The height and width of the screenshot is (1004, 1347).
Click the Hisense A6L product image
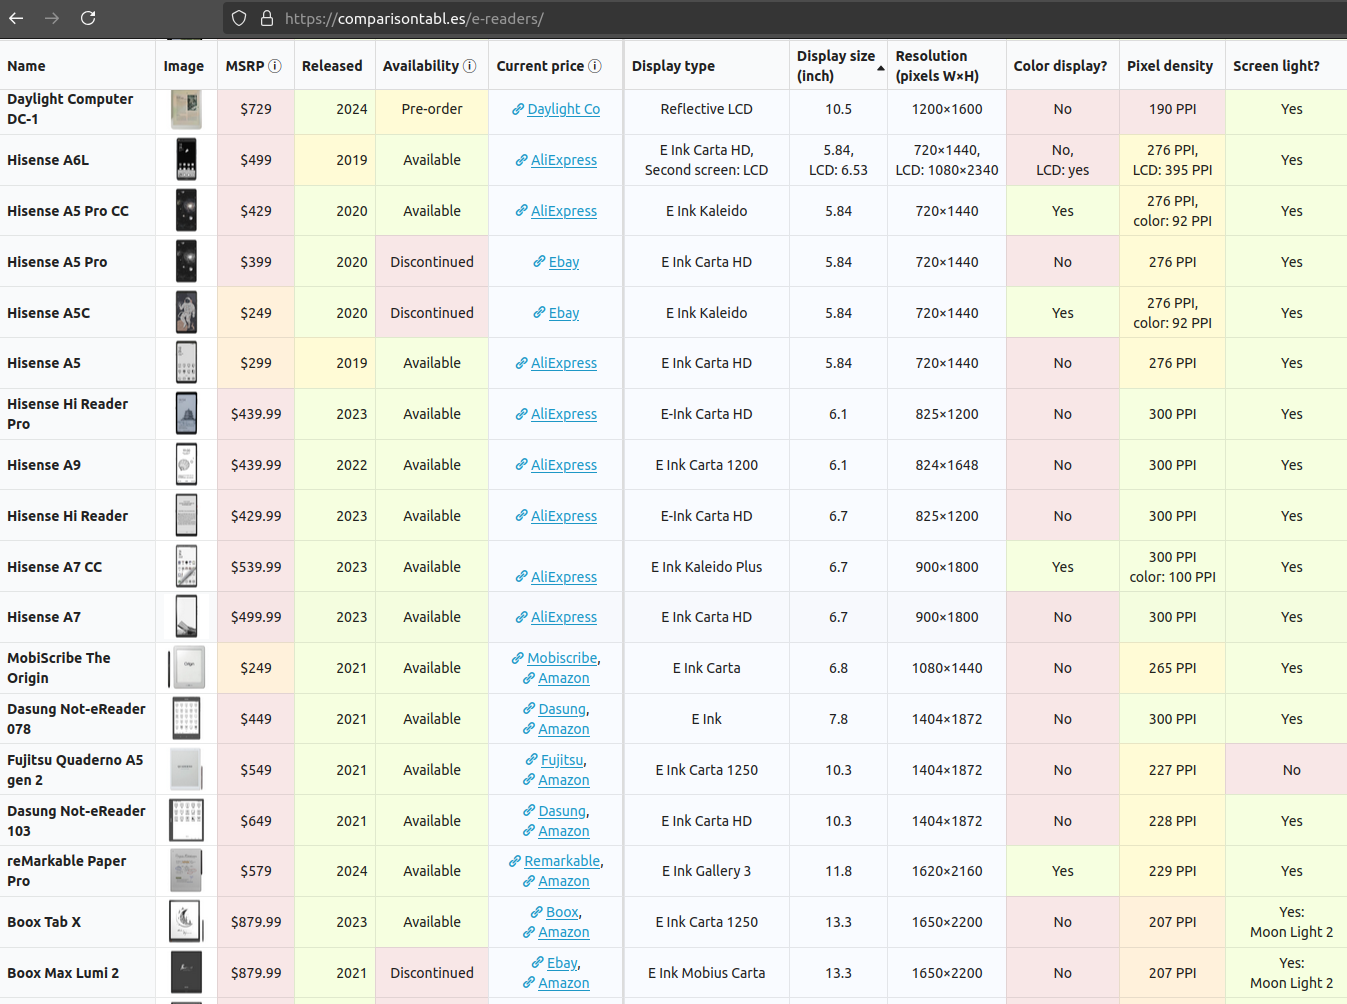[186, 160]
